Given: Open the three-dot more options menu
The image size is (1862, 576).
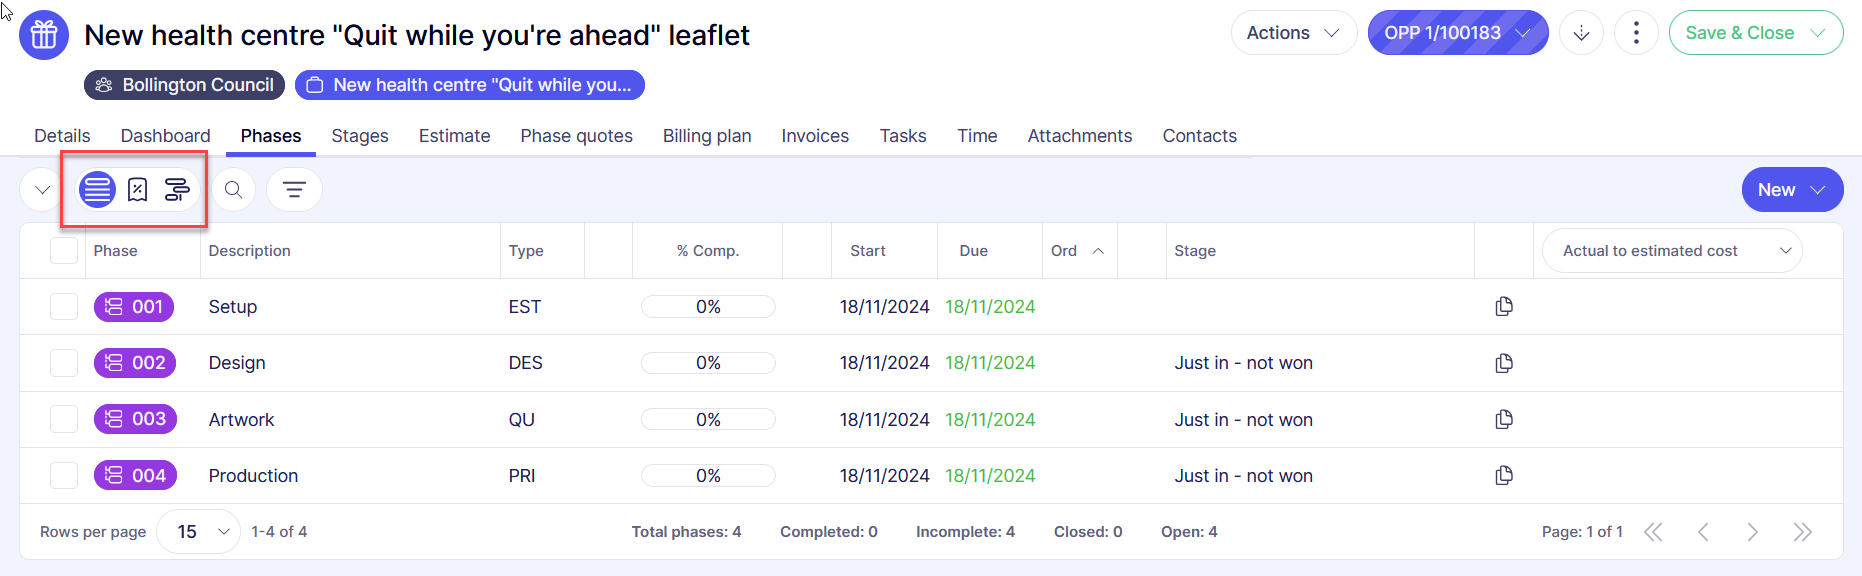Looking at the screenshot, I should [1636, 33].
